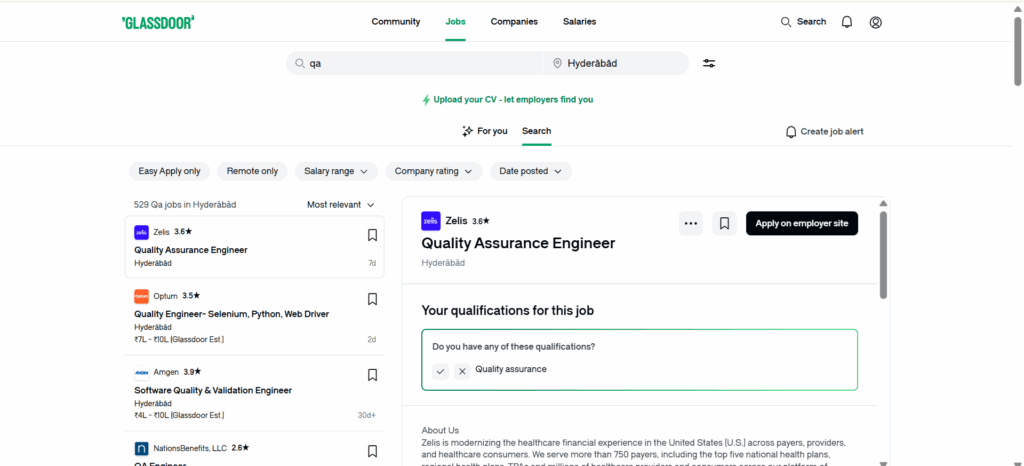This screenshot has height=466, width=1024.
Task: Bookmark the Optum Quality Engineer listing
Action: [372, 299]
